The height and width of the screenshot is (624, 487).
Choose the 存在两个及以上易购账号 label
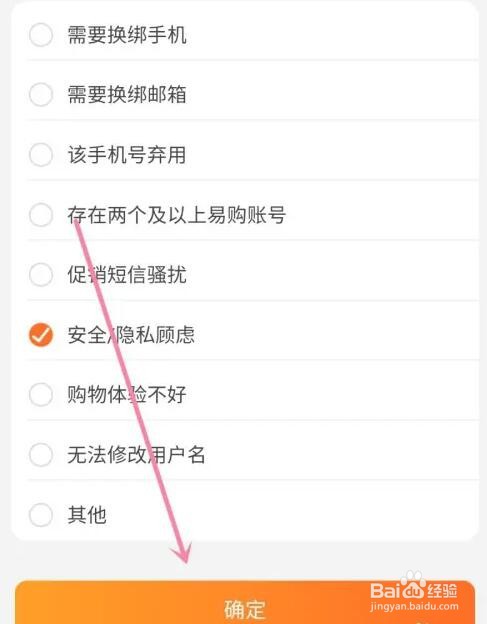(177, 215)
